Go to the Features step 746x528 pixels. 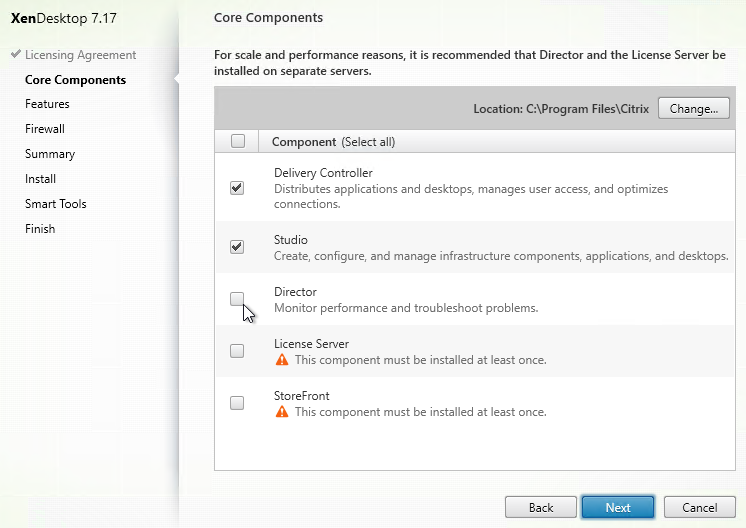[47, 104]
